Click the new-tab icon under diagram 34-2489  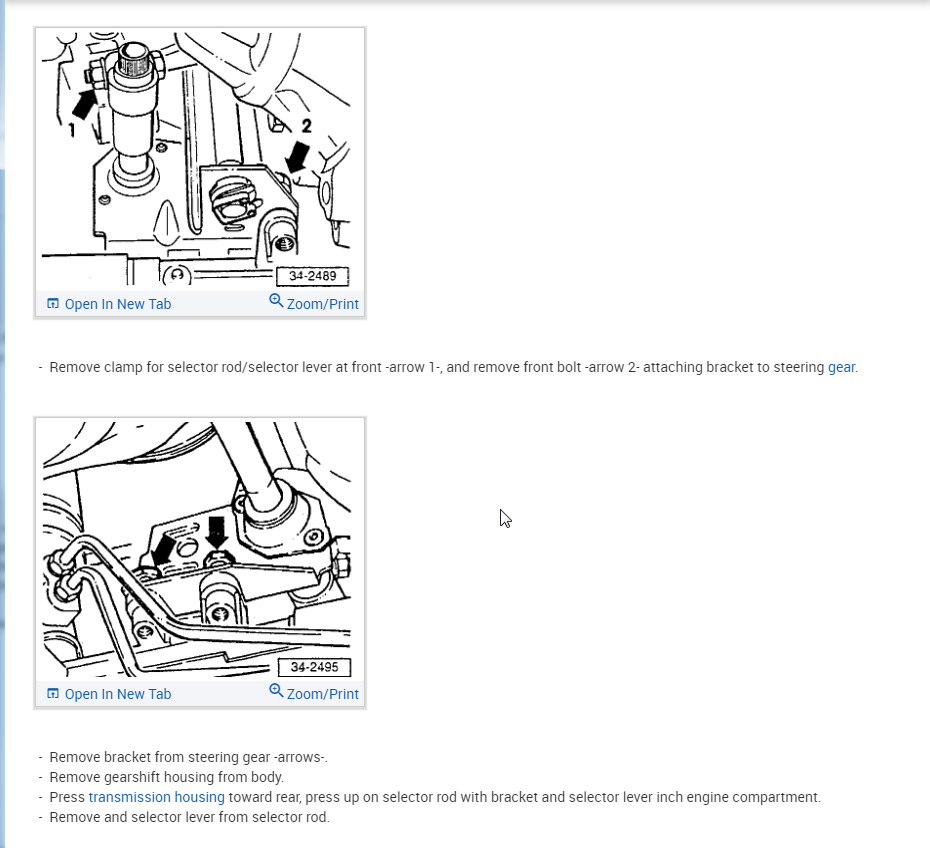point(53,304)
